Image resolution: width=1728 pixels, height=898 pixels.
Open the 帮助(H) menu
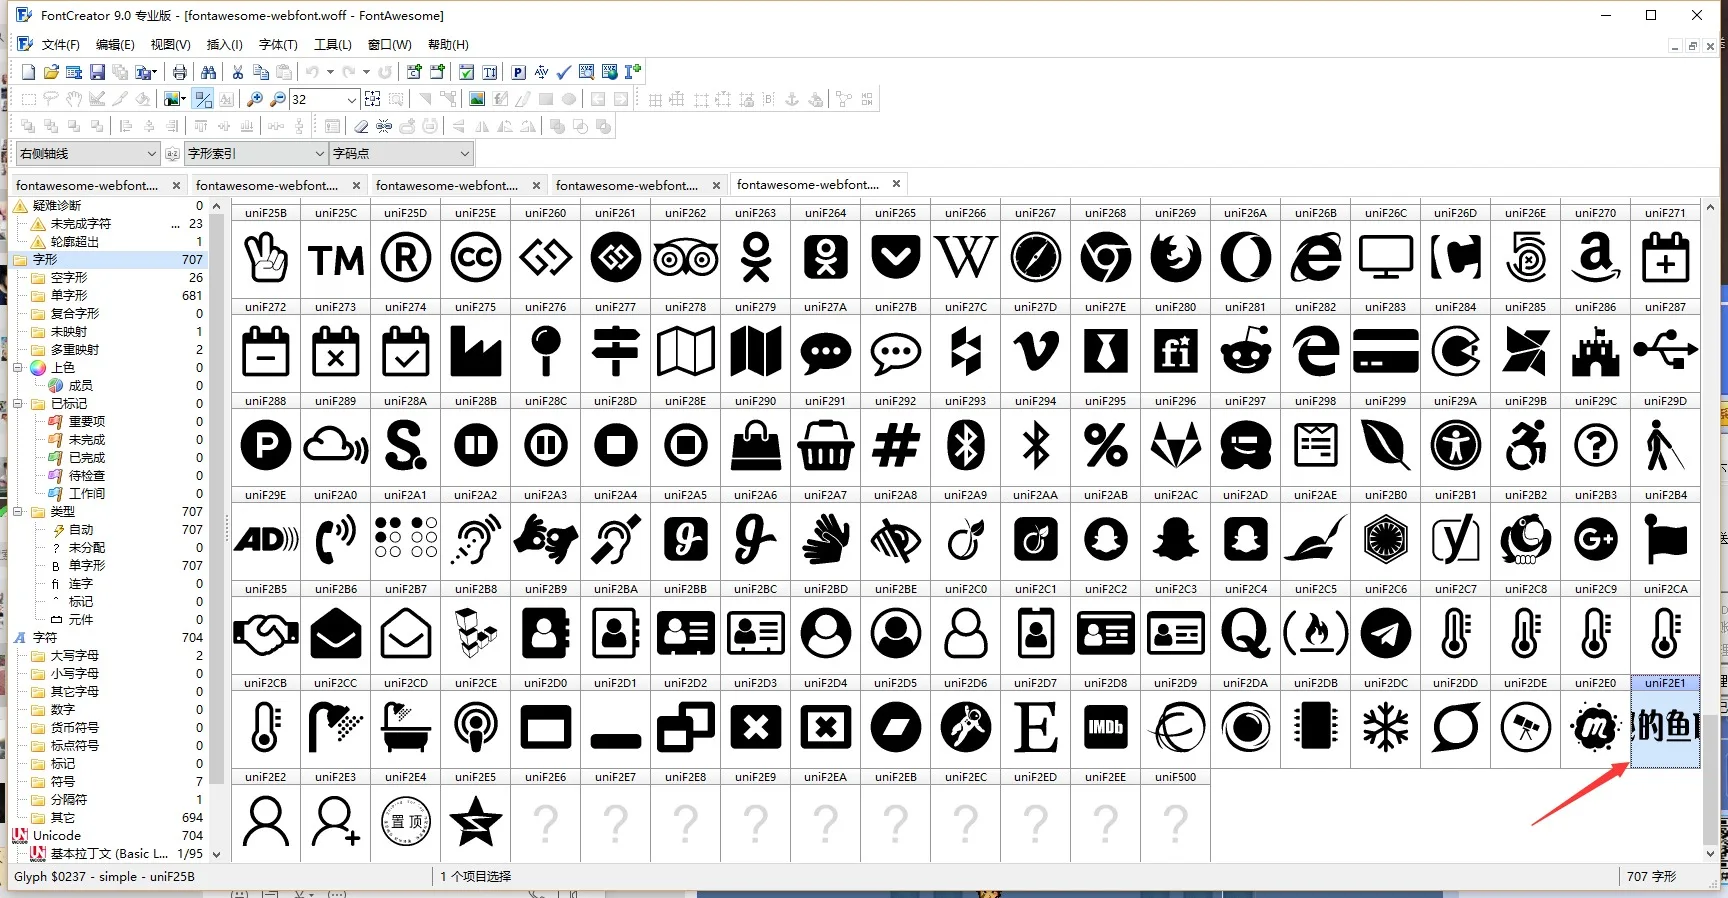[448, 45]
